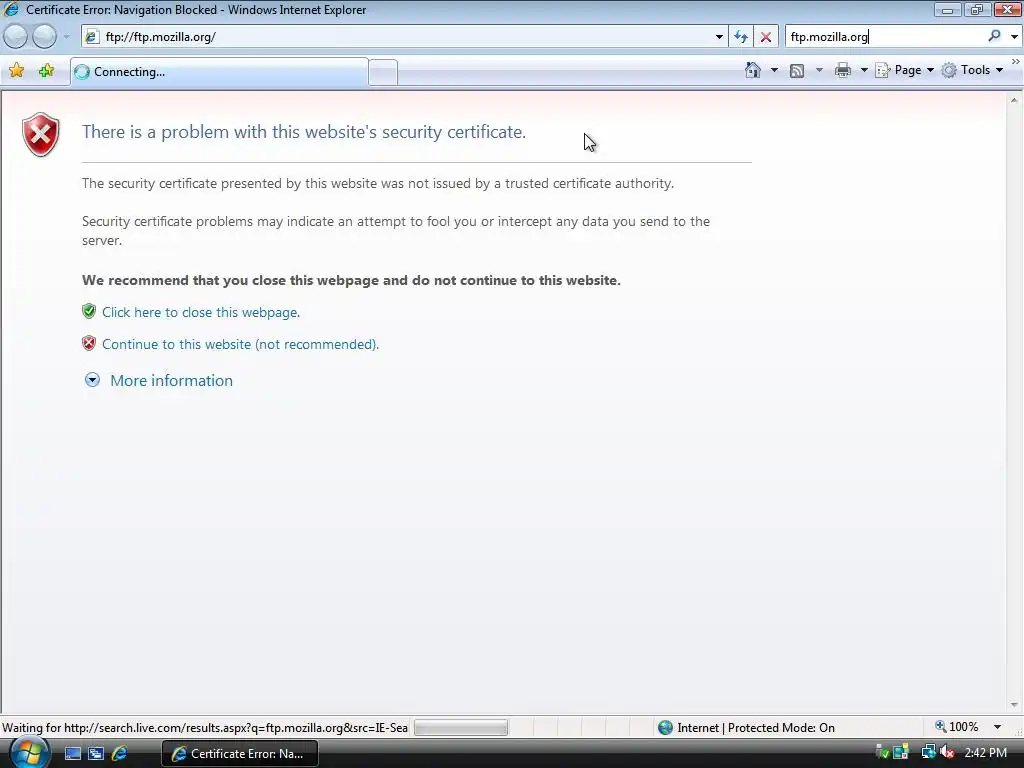Show more toolbar commands with the chevron

(1016, 61)
